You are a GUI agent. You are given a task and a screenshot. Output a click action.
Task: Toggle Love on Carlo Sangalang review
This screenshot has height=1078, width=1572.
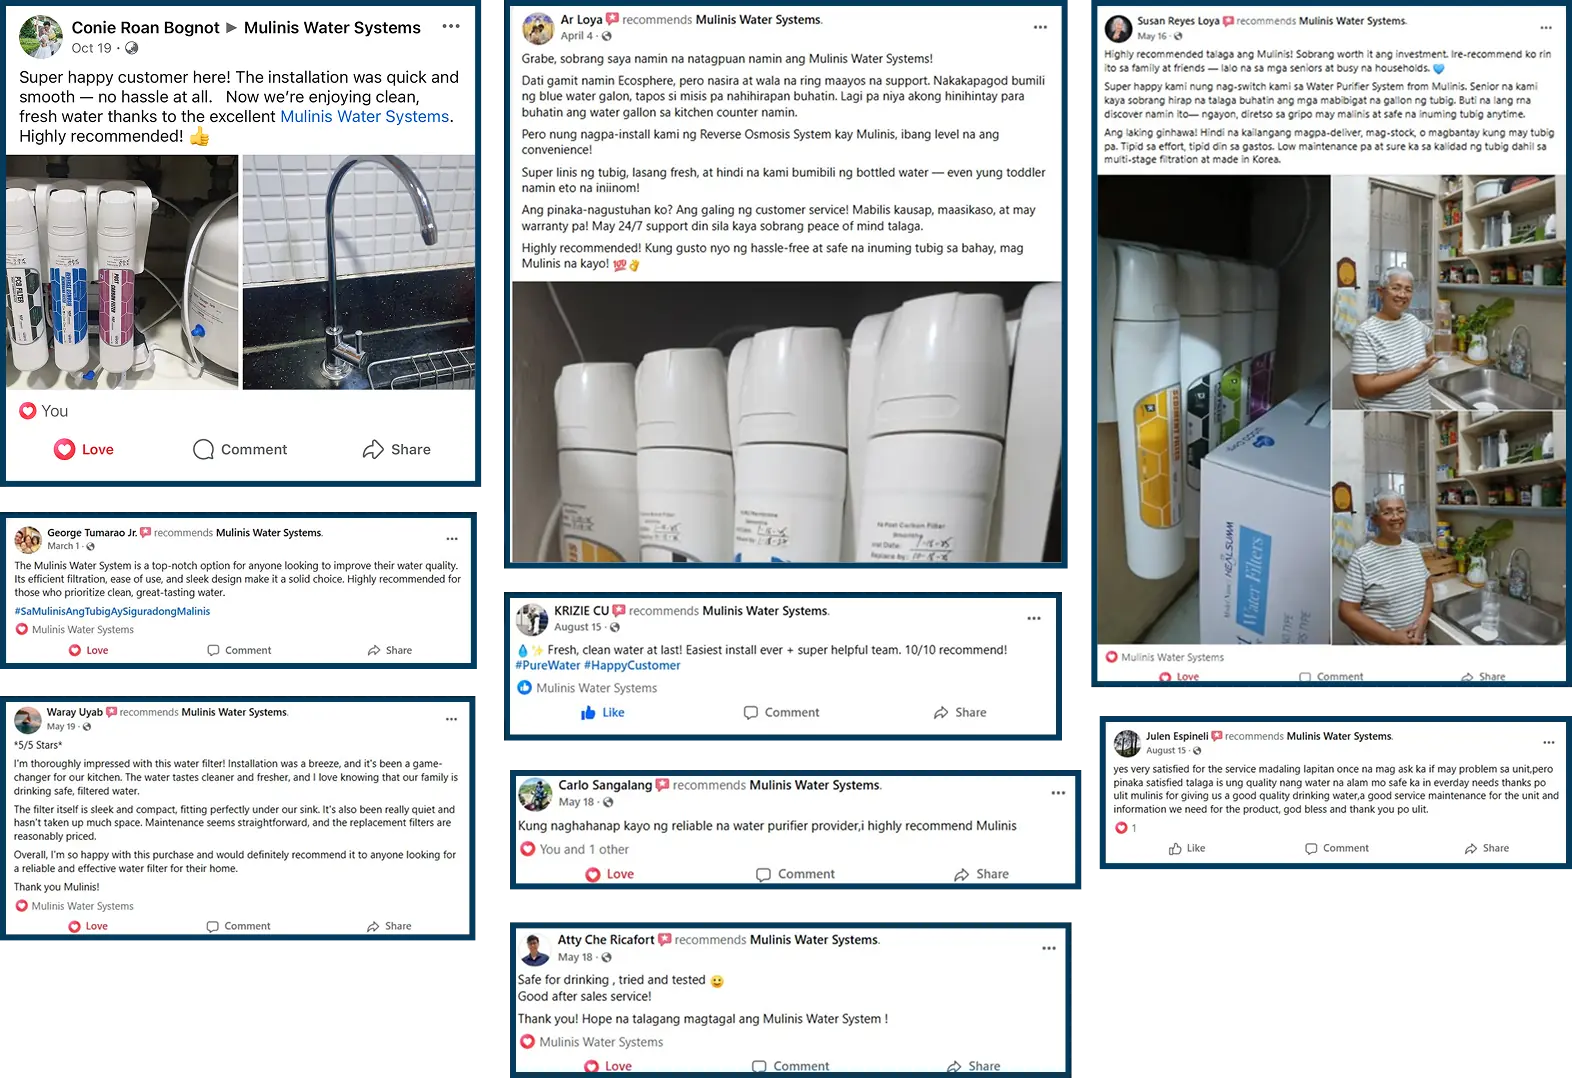point(609,874)
